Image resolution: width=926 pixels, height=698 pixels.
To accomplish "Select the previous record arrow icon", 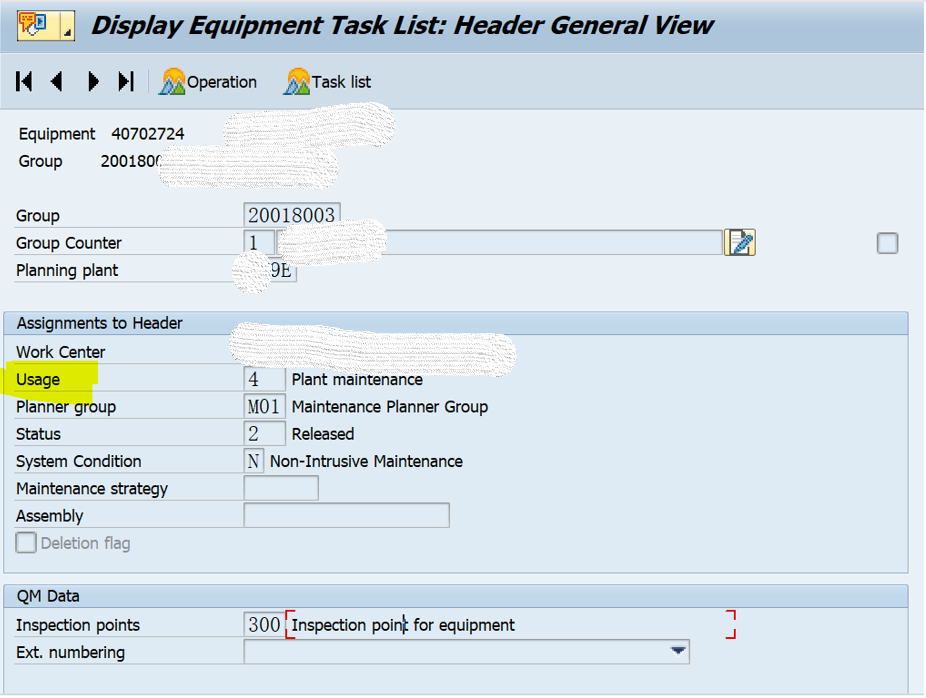I will (57, 82).
